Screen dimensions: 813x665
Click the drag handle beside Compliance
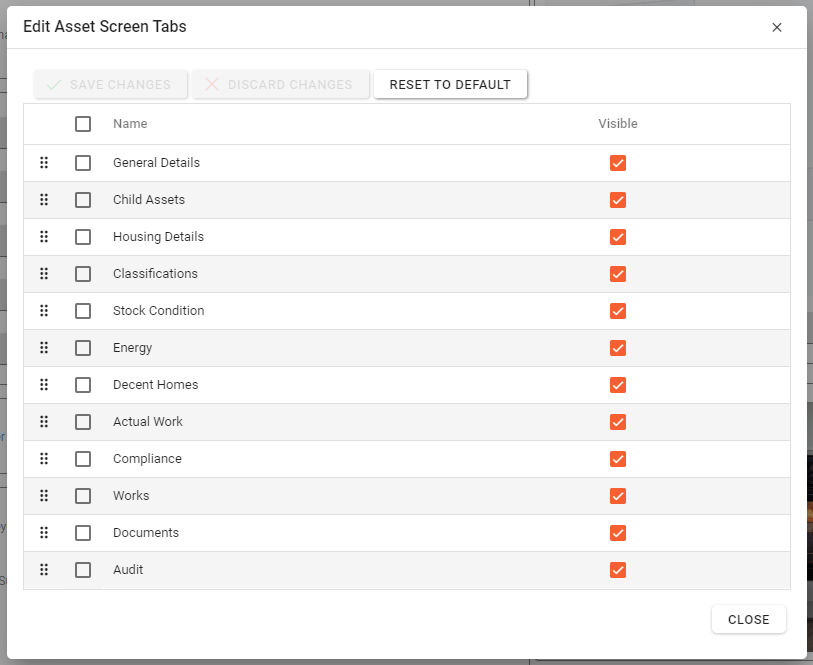click(x=44, y=459)
